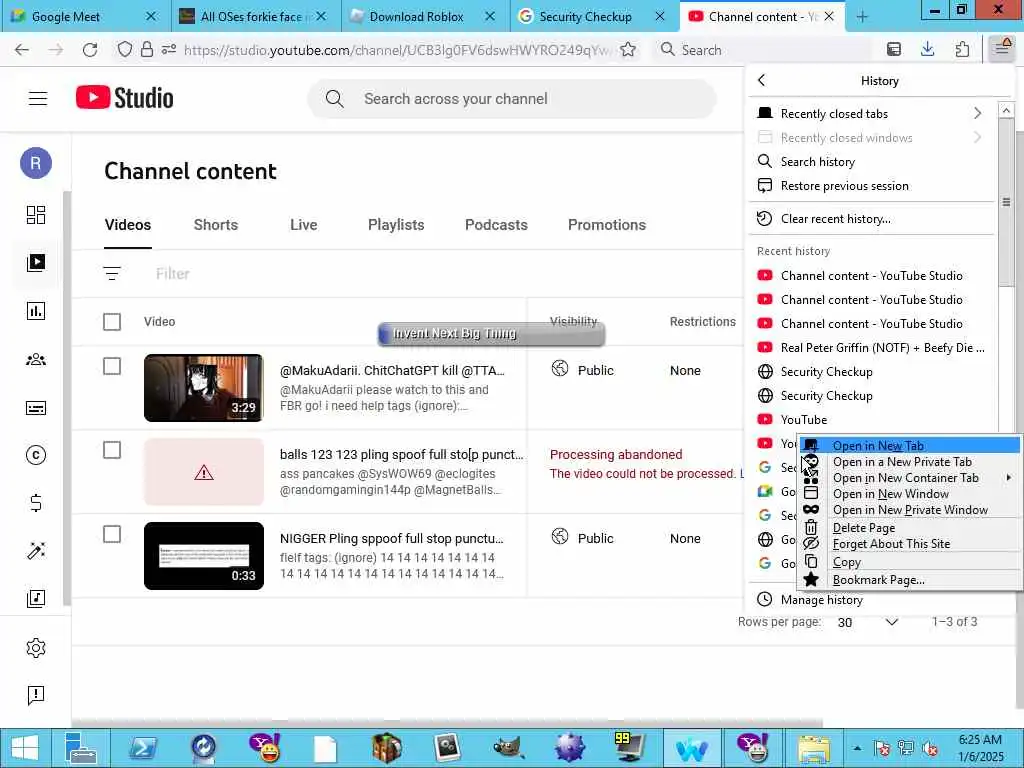Switch to the Promotions tab
The height and width of the screenshot is (768, 1024).
[607, 225]
